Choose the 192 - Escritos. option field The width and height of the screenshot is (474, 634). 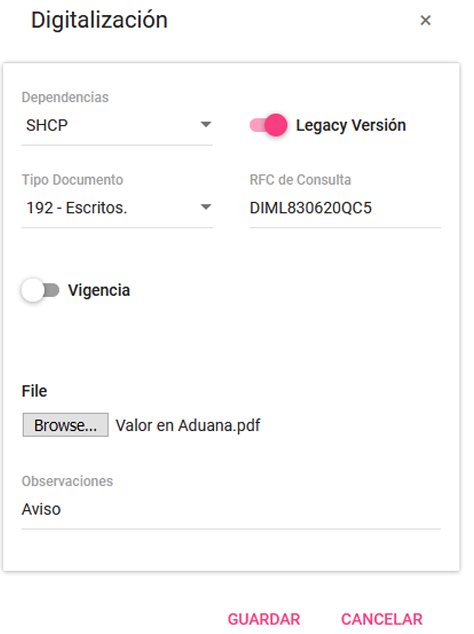point(117,208)
